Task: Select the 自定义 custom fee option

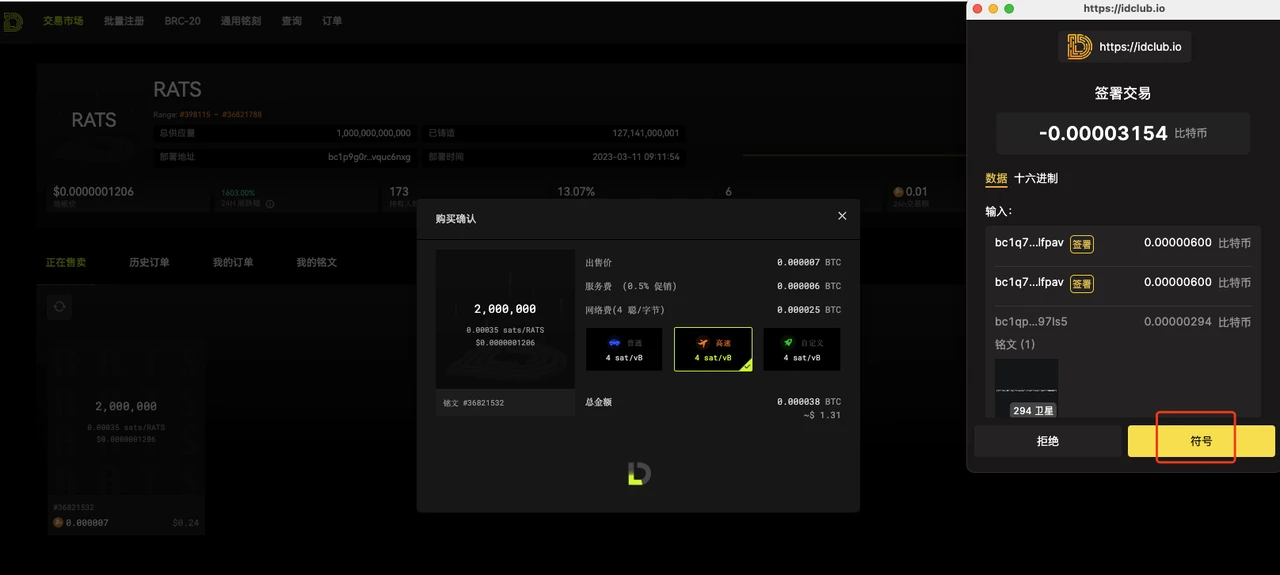Action: coord(801,349)
